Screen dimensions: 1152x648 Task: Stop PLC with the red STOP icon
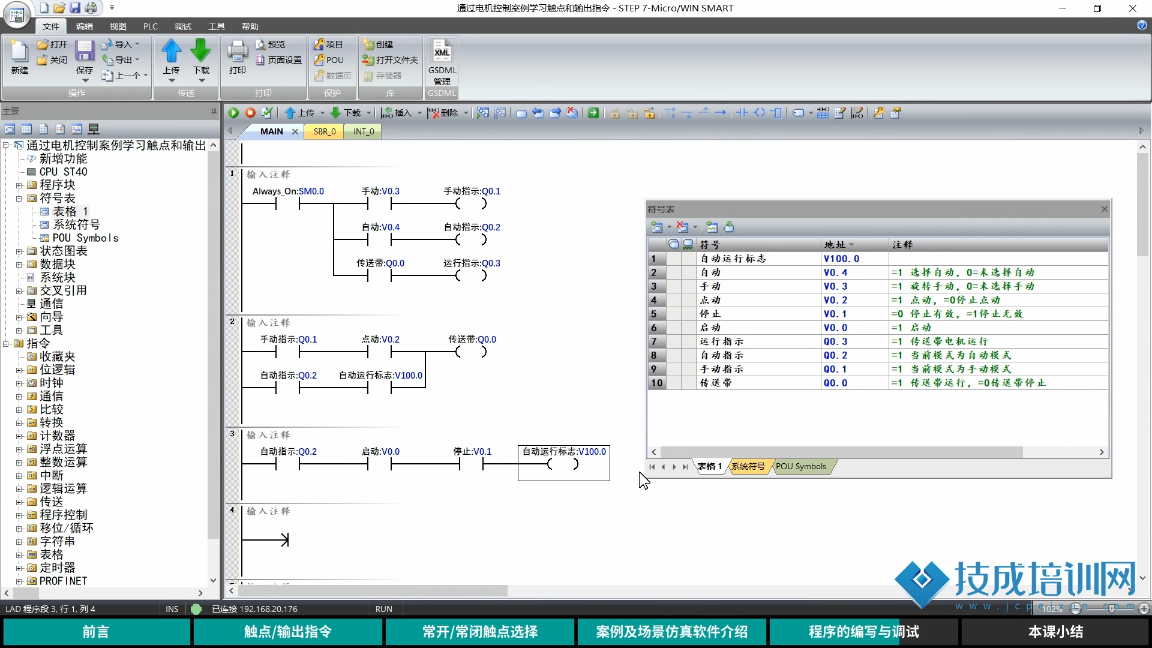(x=251, y=112)
